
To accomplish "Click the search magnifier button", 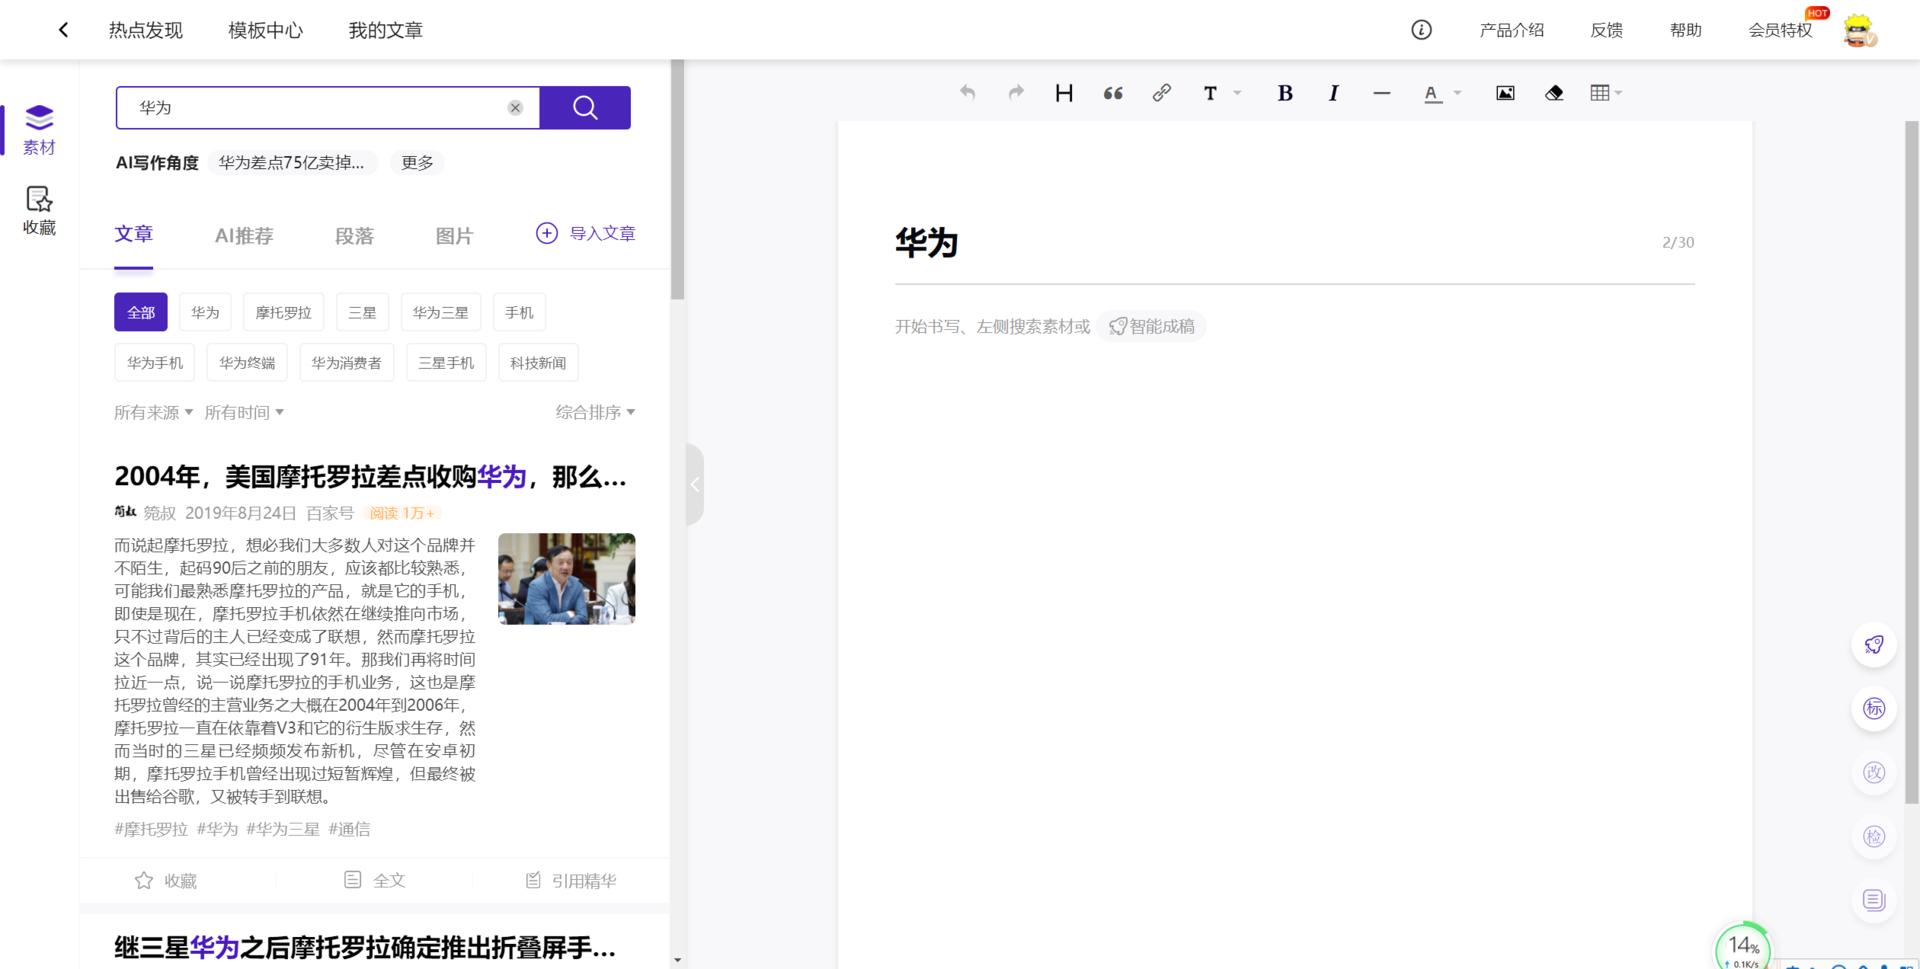I will 585,108.
